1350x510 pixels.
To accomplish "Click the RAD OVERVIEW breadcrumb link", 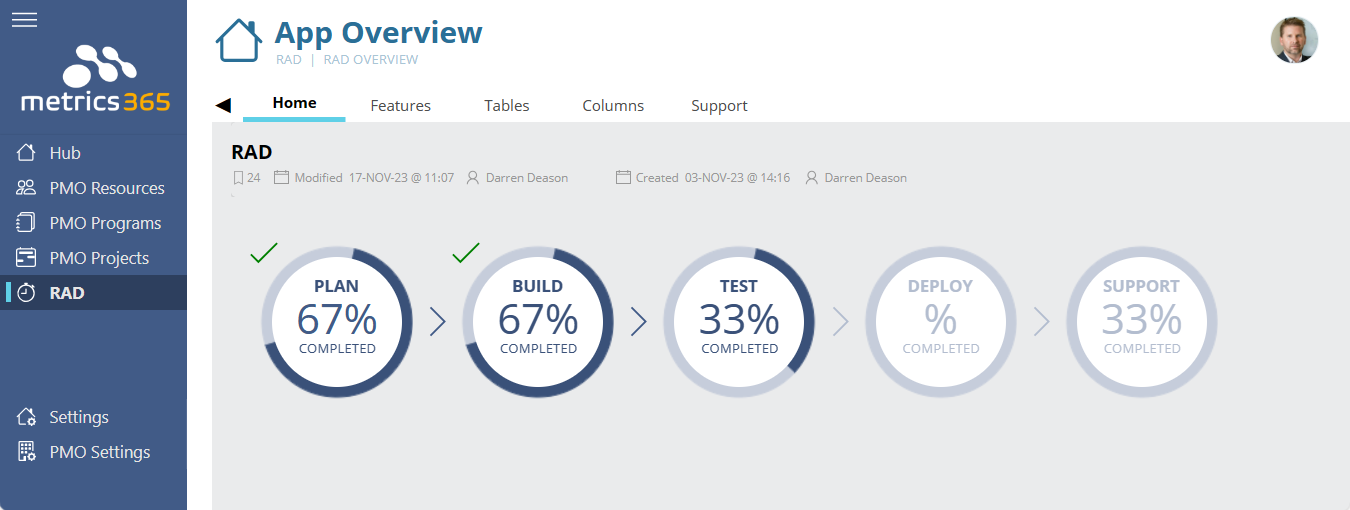I will pyautogui.click(x=371, y=60).
